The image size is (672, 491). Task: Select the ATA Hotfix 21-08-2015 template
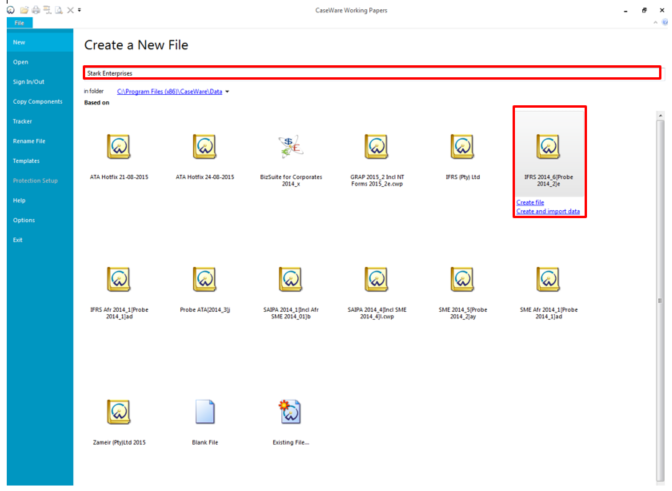[x=119, y=157]
